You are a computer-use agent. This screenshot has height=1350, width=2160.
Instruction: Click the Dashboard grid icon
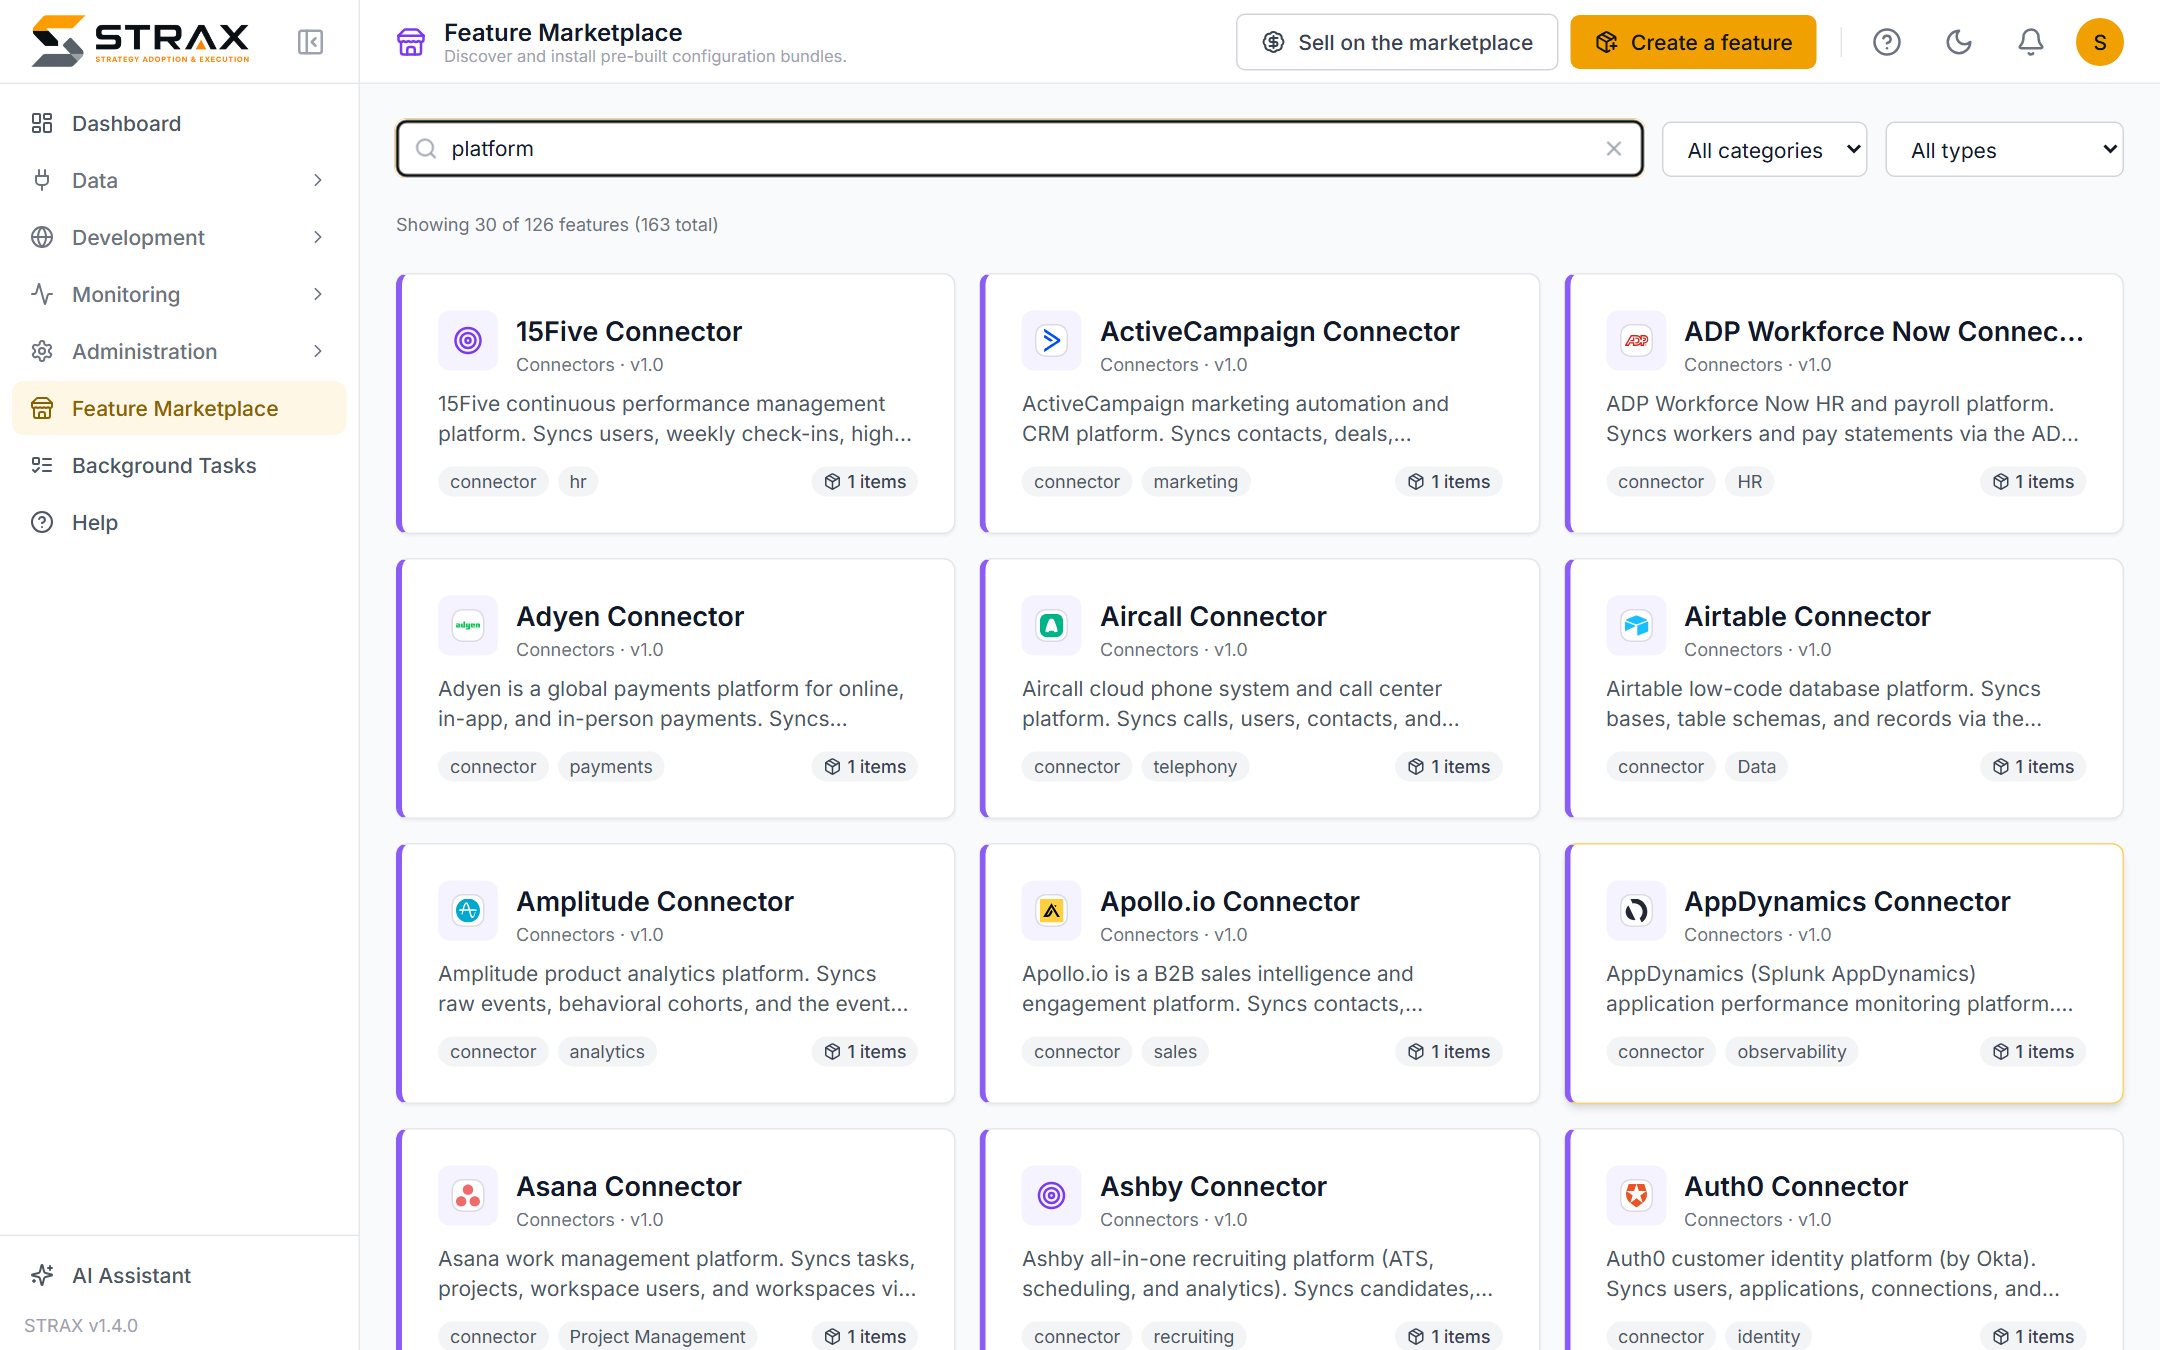[x=42, y=123]
